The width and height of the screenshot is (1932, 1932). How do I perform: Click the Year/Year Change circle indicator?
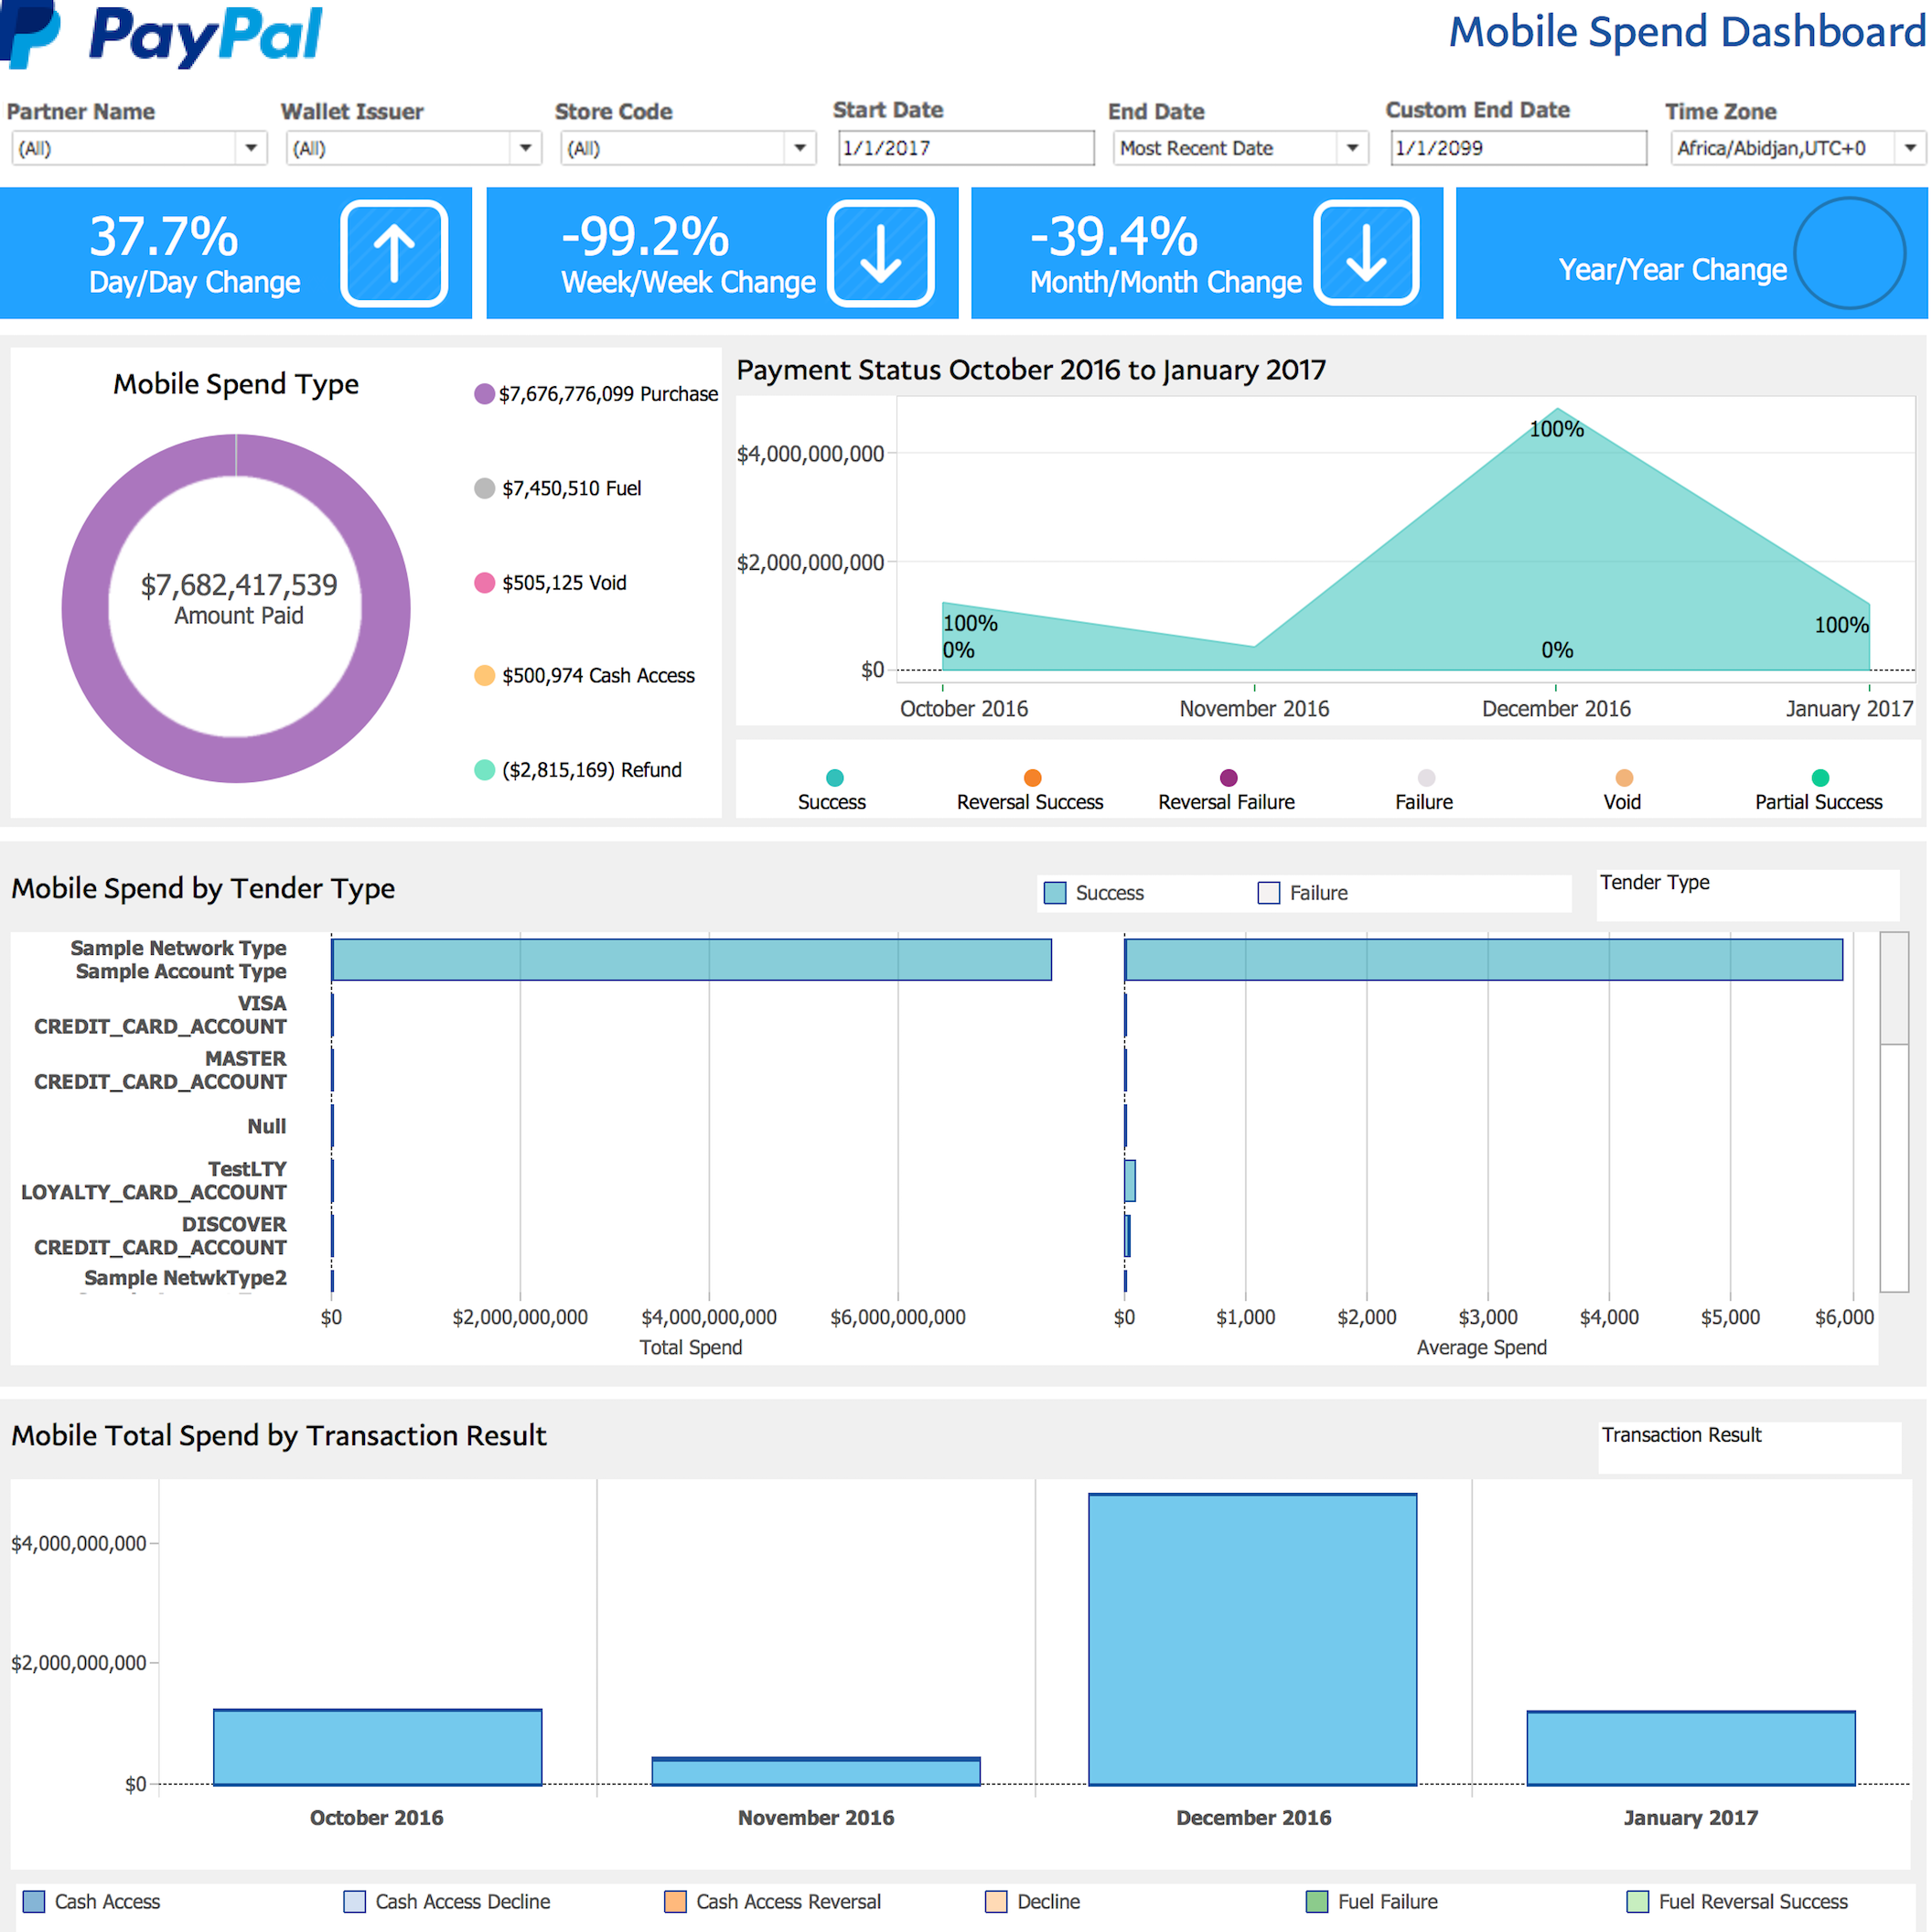1849,253
